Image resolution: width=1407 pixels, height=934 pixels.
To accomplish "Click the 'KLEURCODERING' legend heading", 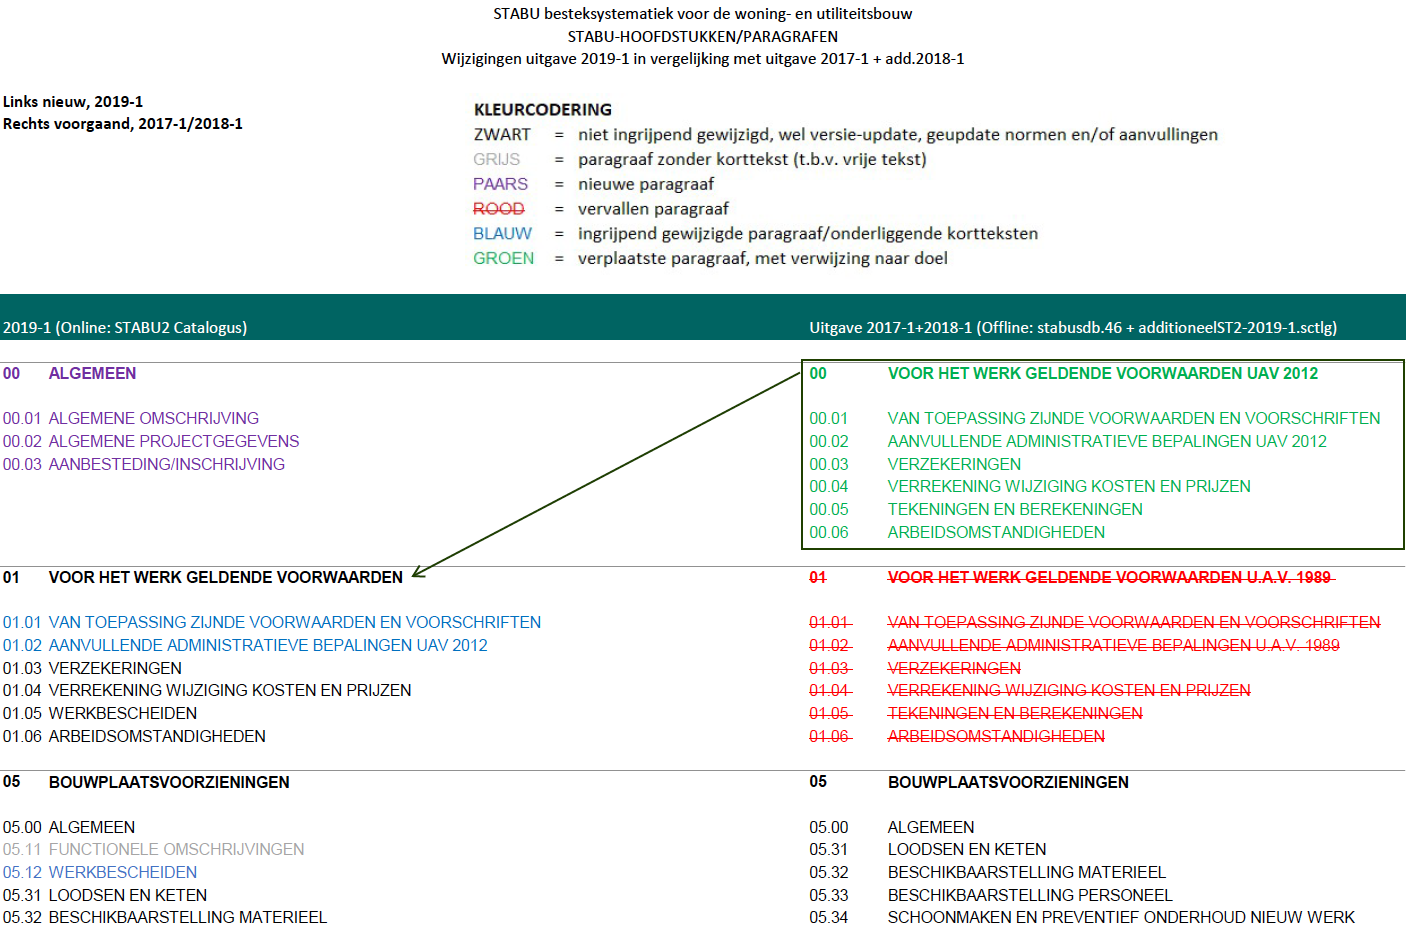I will point(543,110).
